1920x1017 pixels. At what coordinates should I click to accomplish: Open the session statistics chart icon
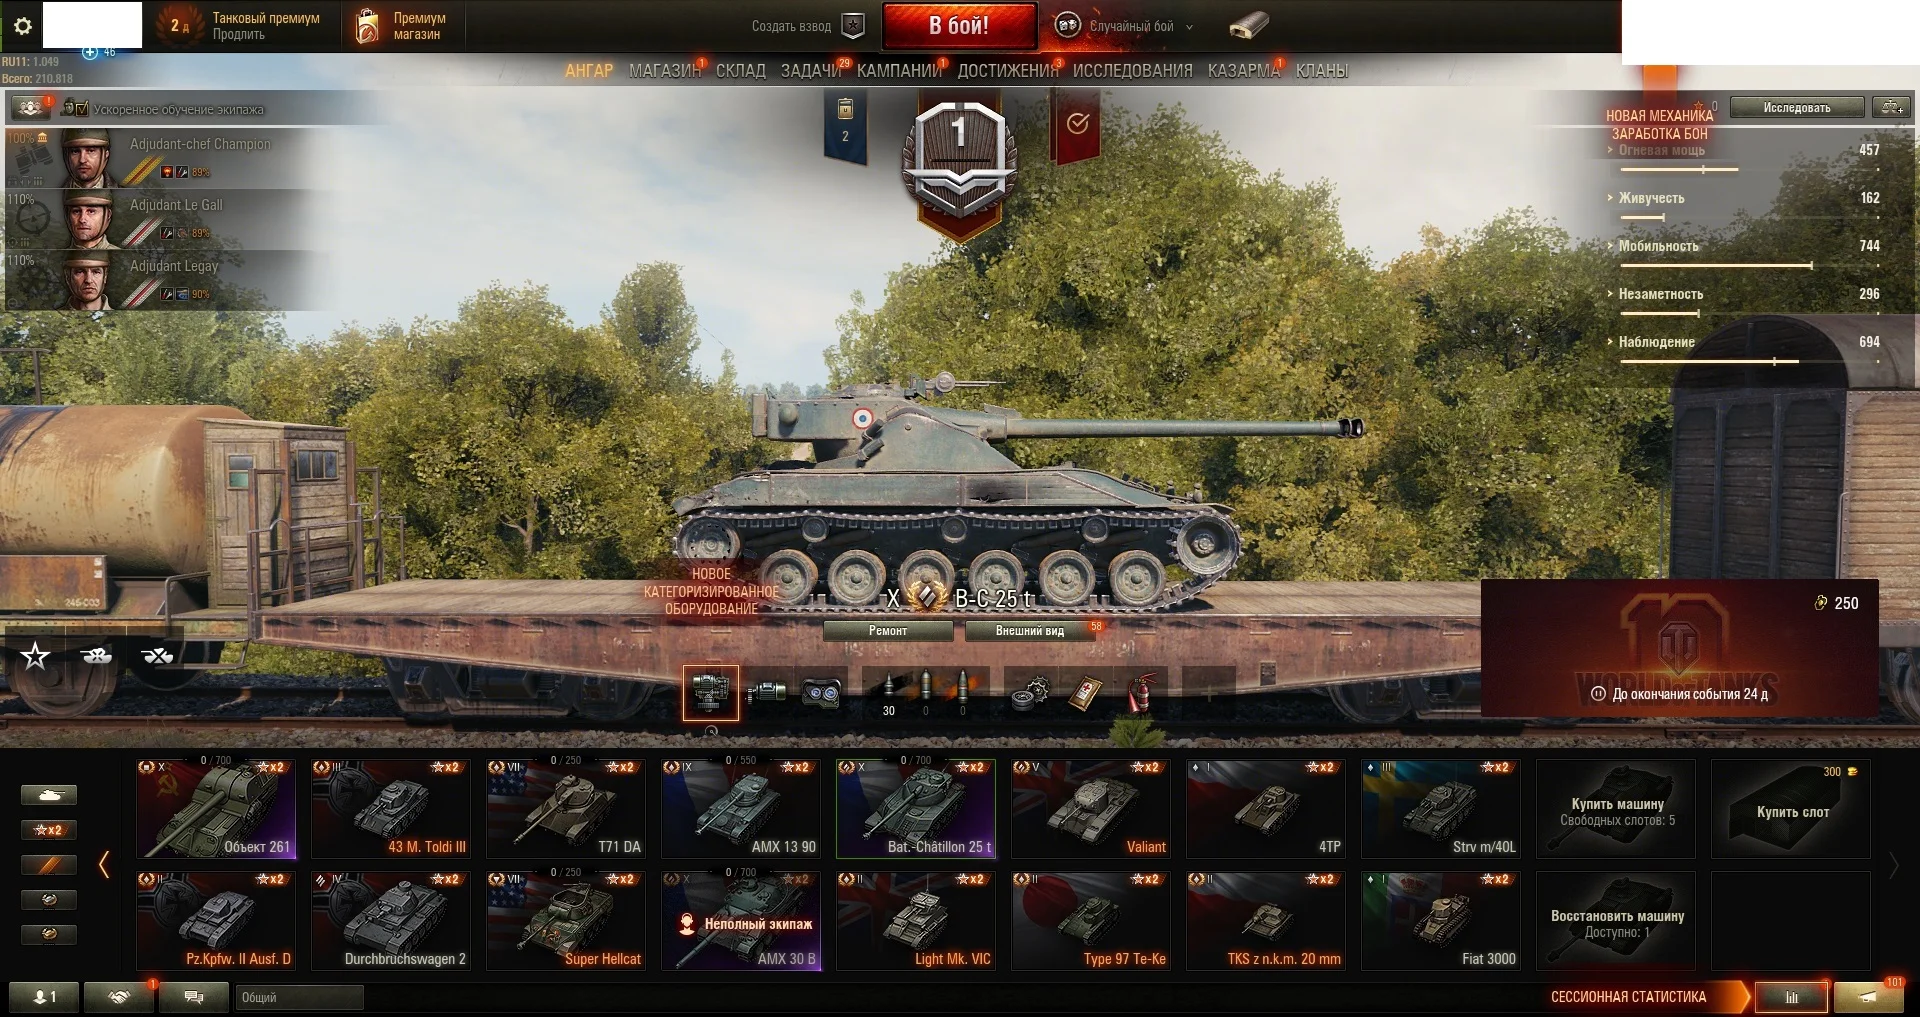click(x=1792, y=997)
